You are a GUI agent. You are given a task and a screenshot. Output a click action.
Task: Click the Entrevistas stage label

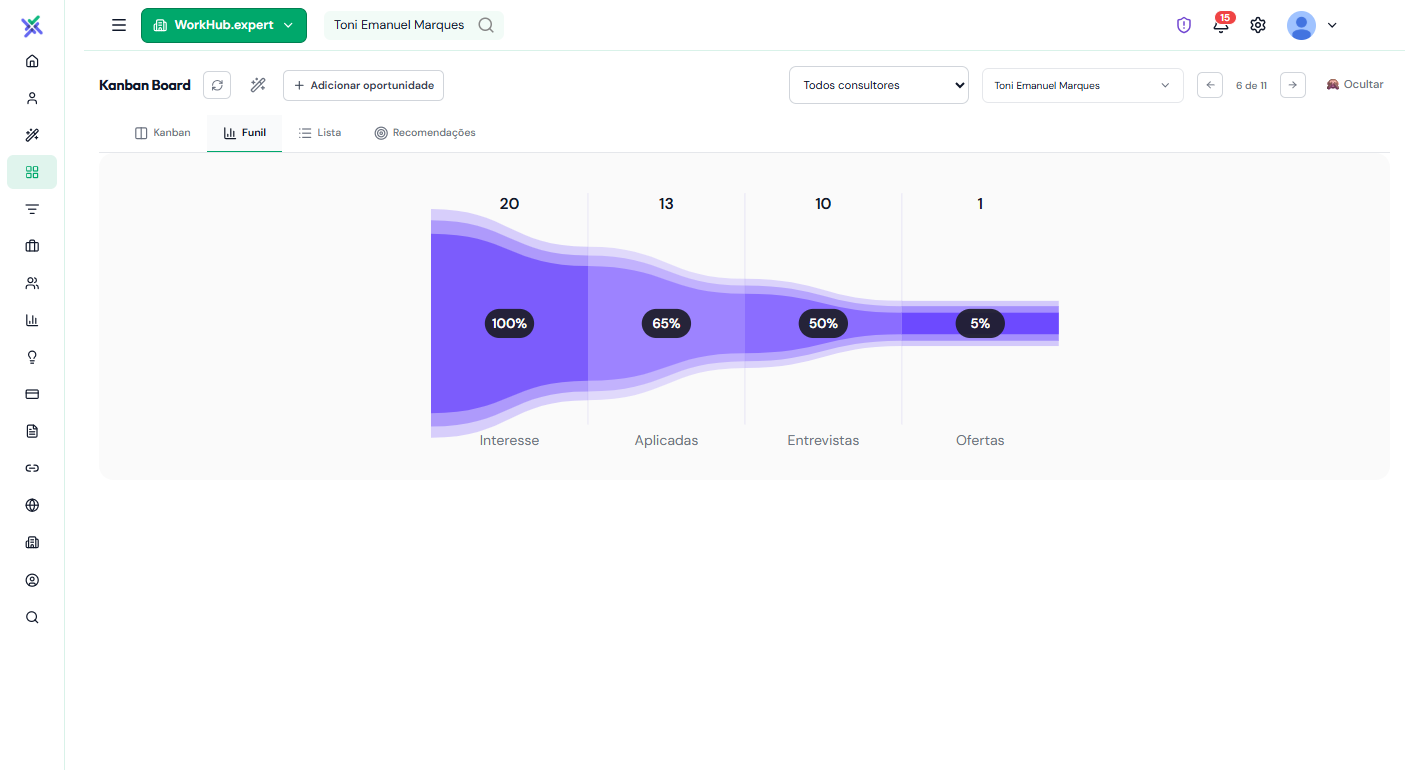click(x=823, y=440)
